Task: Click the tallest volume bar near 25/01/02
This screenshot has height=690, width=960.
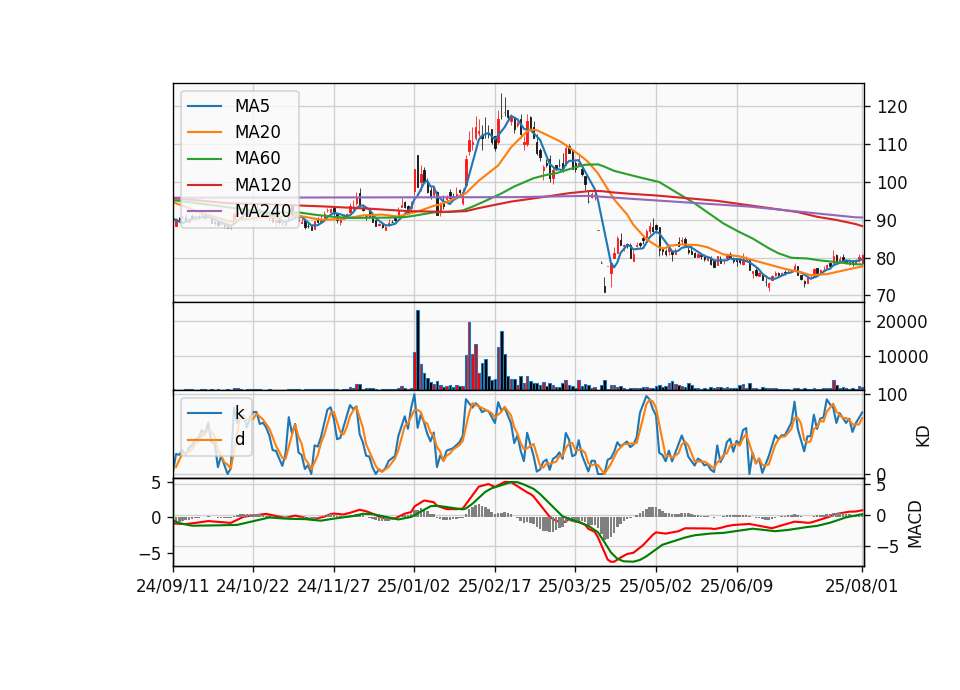Action: pyautogui.click(x=418, y=350)
